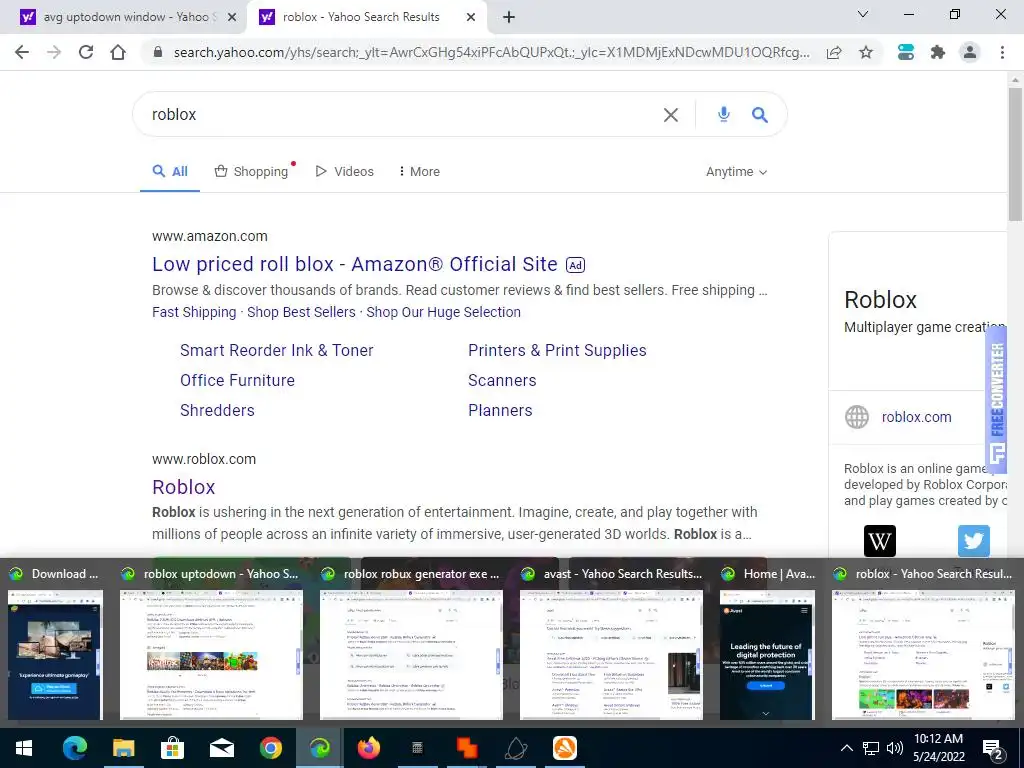Open the Office Furniture link
Viewport: 1024px width, 768px height.
237,381
